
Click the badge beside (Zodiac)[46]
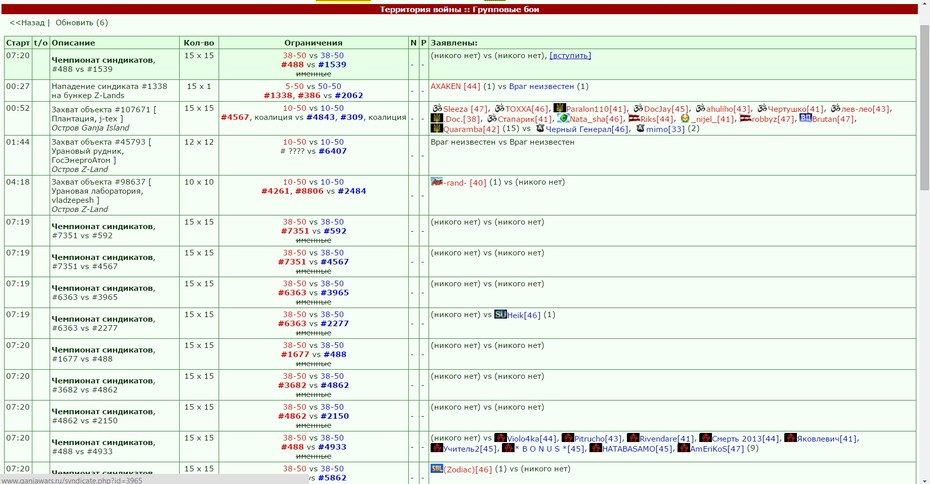[x=437, y=469]
